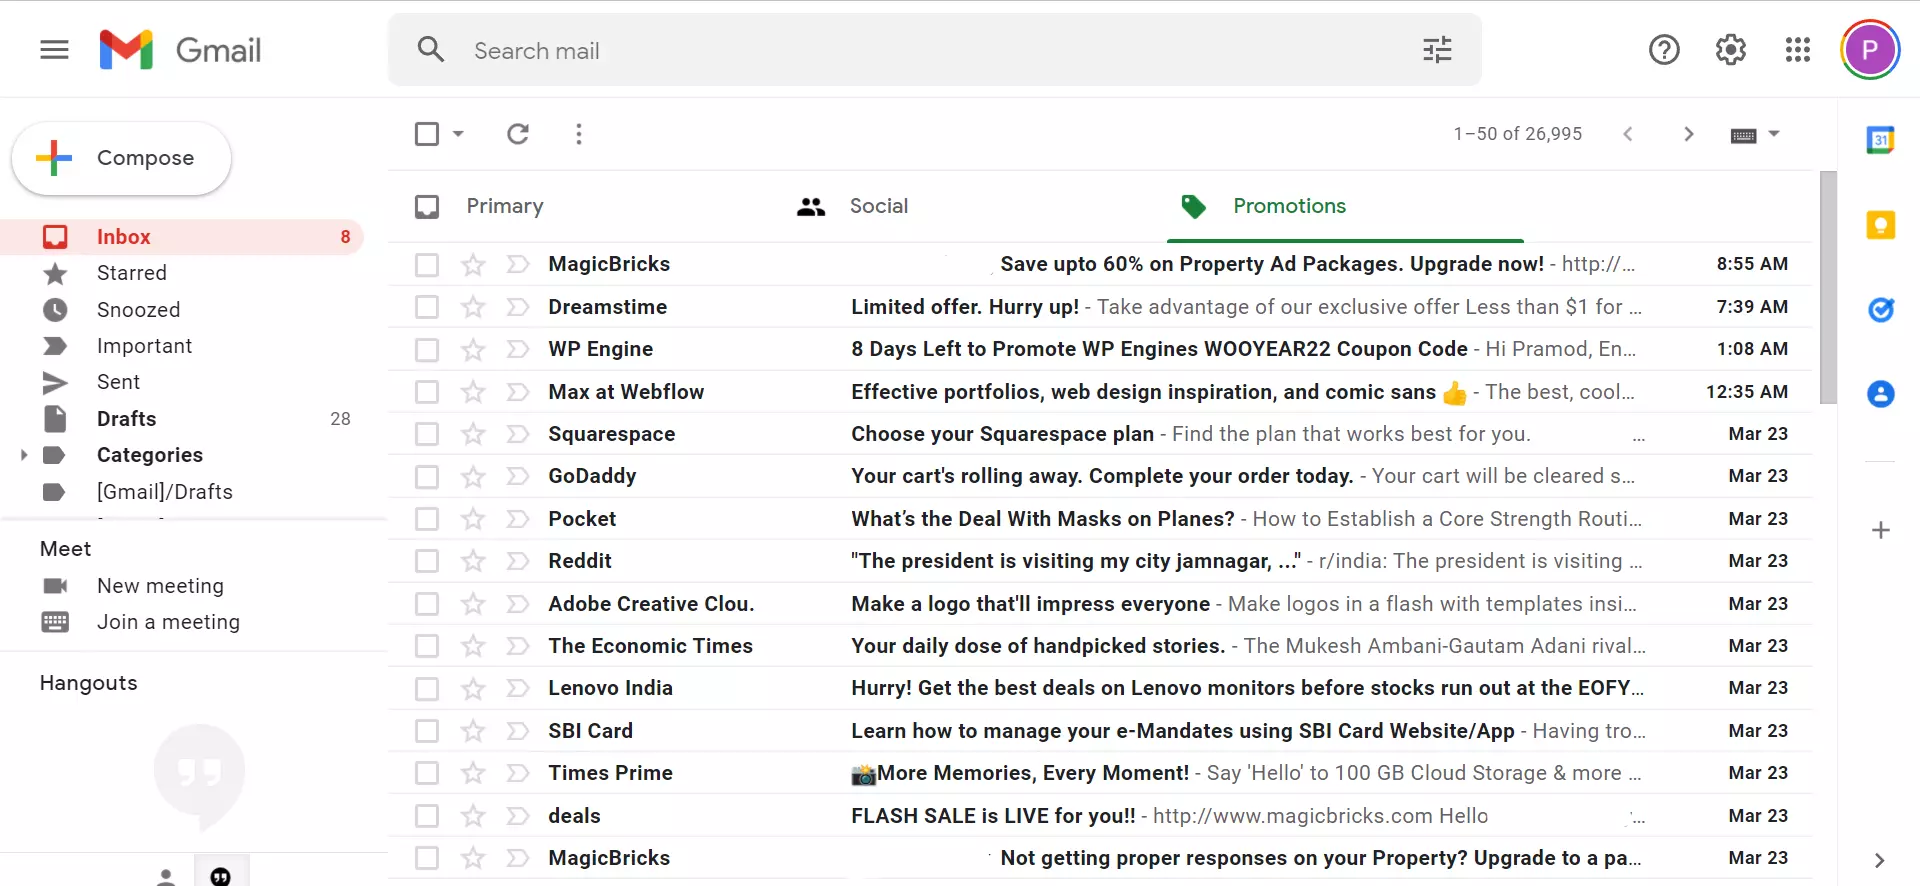Click Get add-ons plus icon
This screenshot has height=886, width=1920.
pos(1881,530)
